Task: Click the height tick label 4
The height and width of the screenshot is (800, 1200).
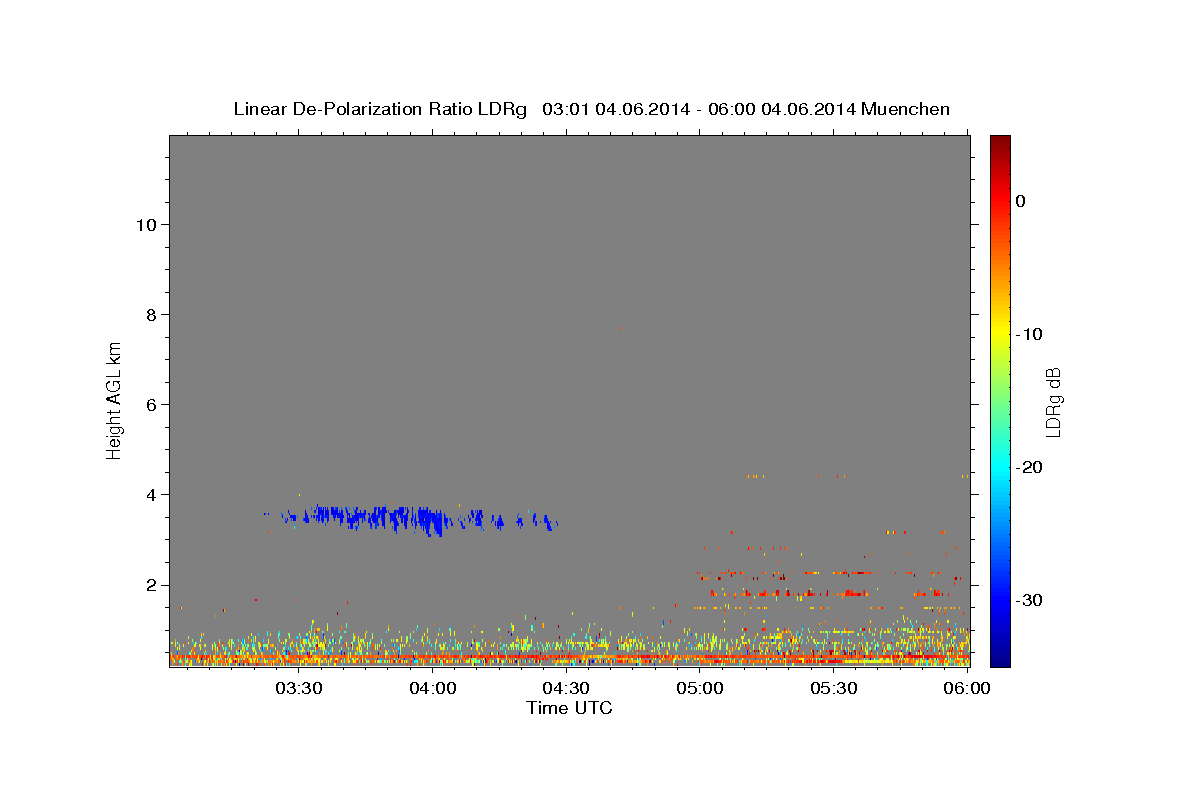Action: [150, 495]
